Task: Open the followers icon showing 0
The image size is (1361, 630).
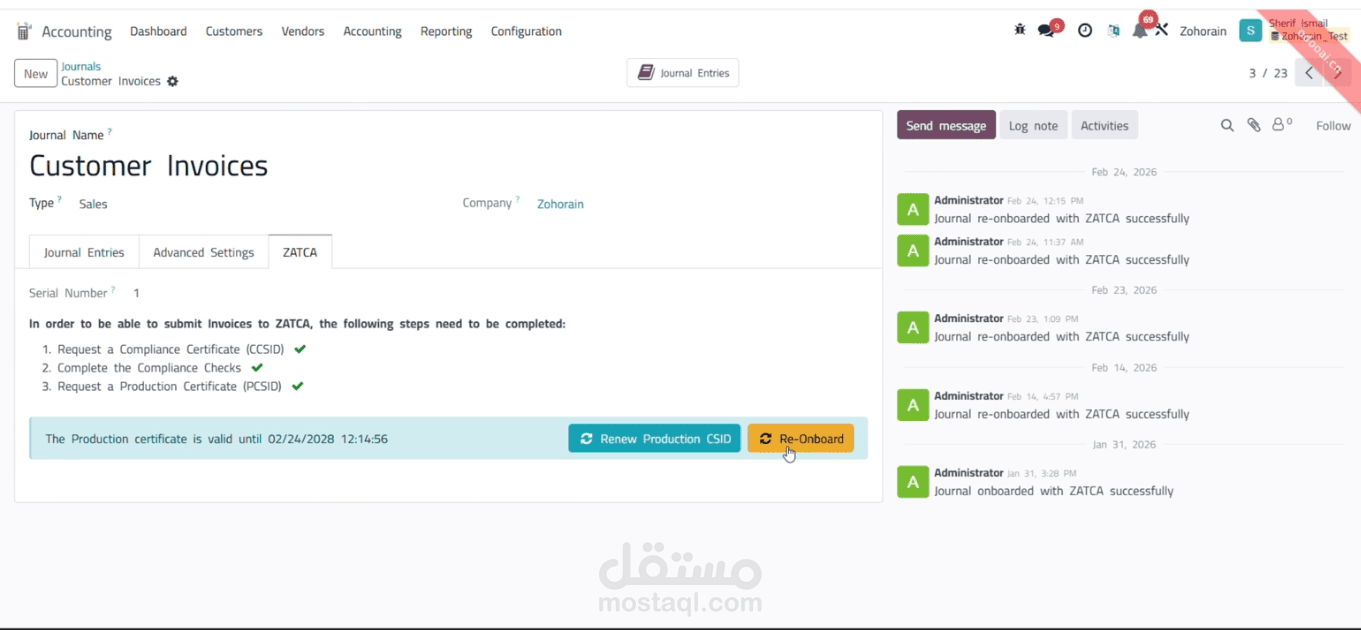Action: tap(1281, 125)
